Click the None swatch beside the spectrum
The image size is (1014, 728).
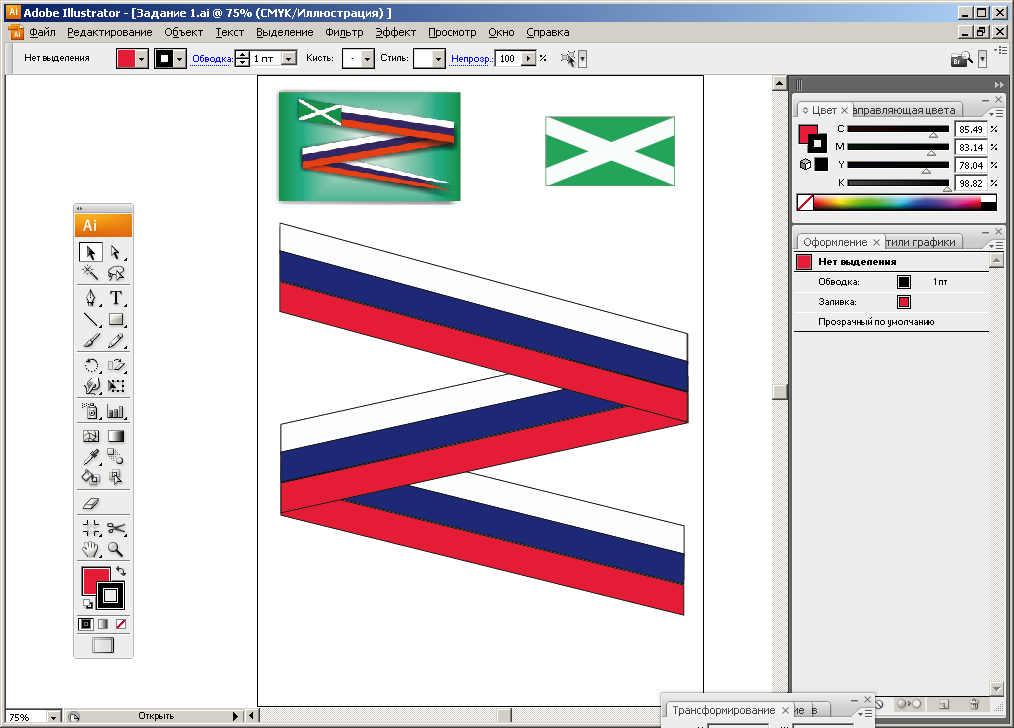pos(805,202)
